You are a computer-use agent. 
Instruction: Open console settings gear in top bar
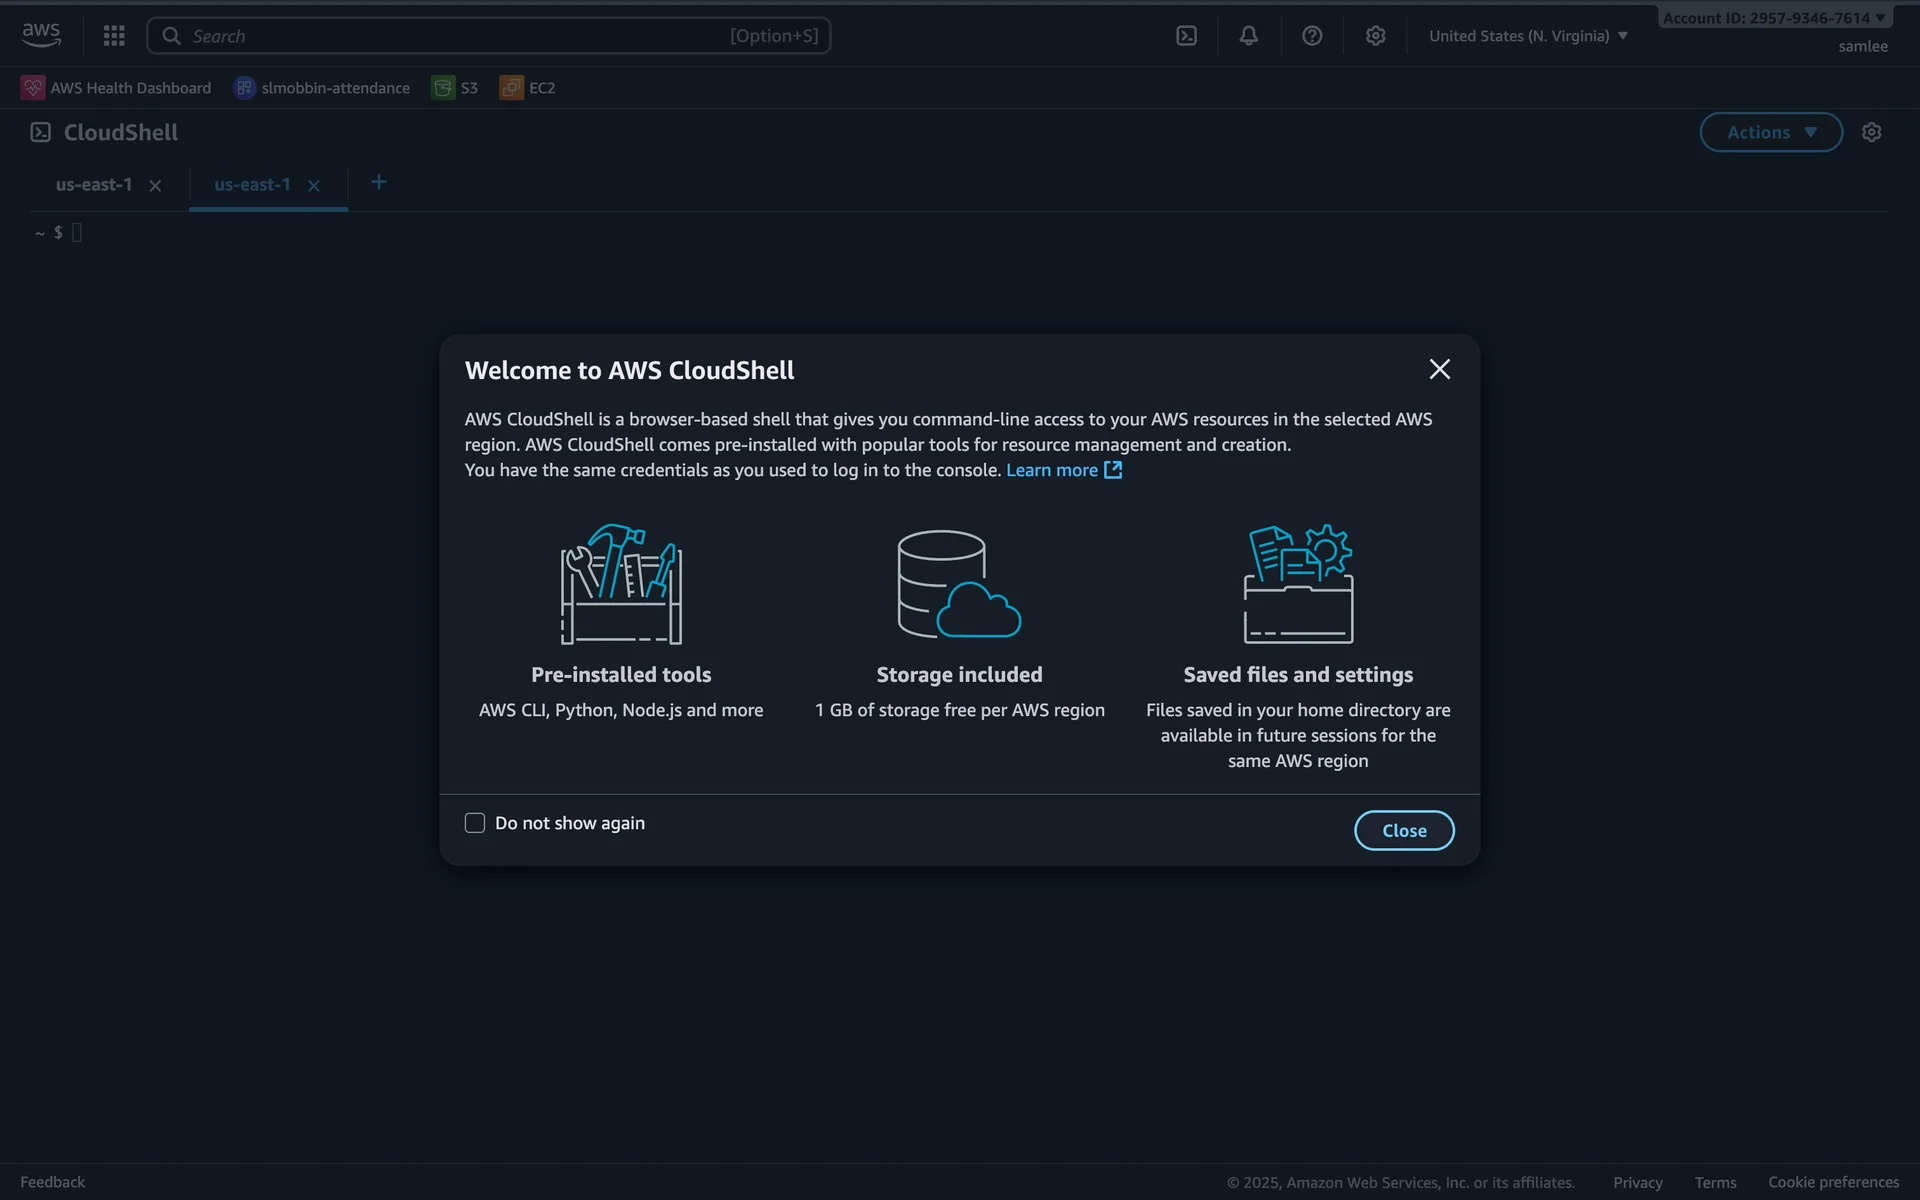[1375, 36]
